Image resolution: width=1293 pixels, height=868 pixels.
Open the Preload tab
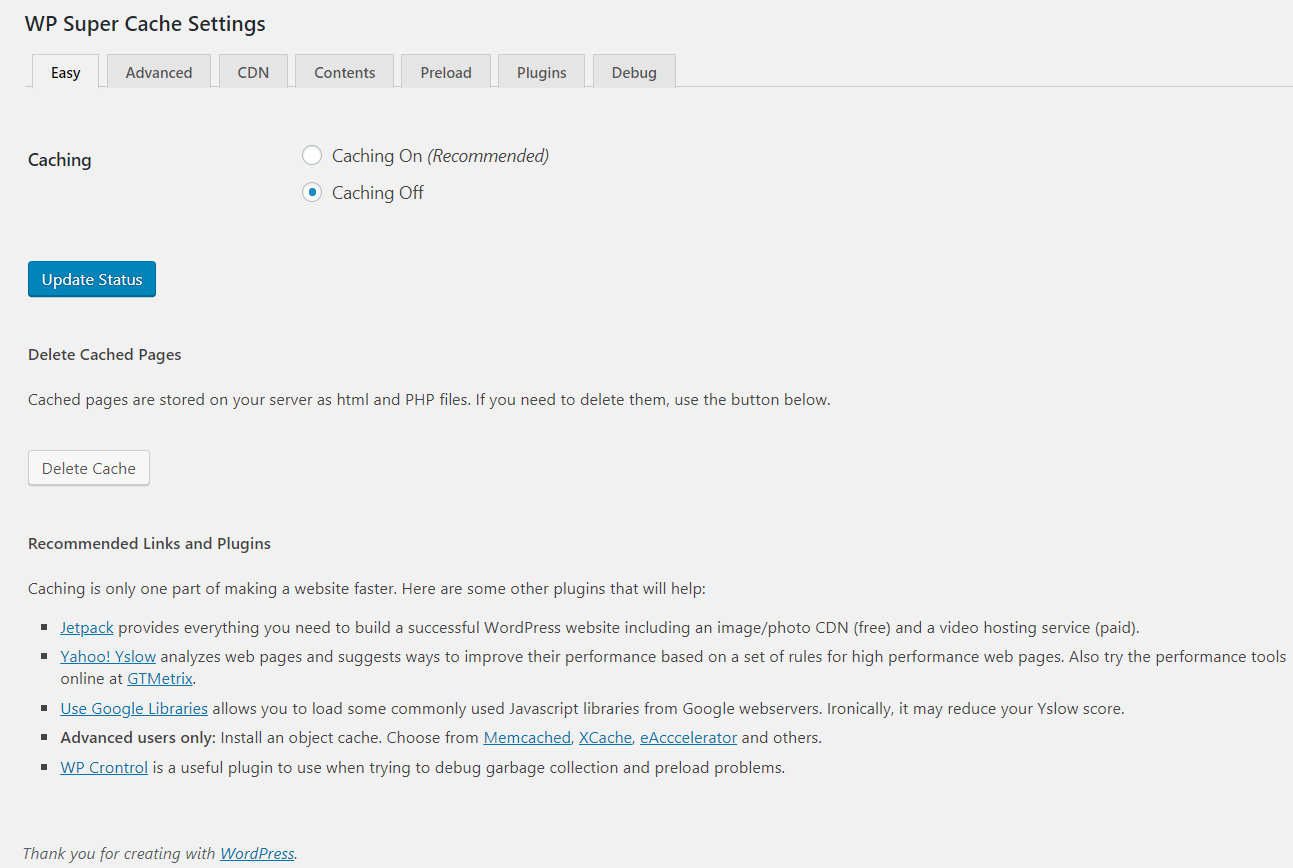(x=445, y=71)
